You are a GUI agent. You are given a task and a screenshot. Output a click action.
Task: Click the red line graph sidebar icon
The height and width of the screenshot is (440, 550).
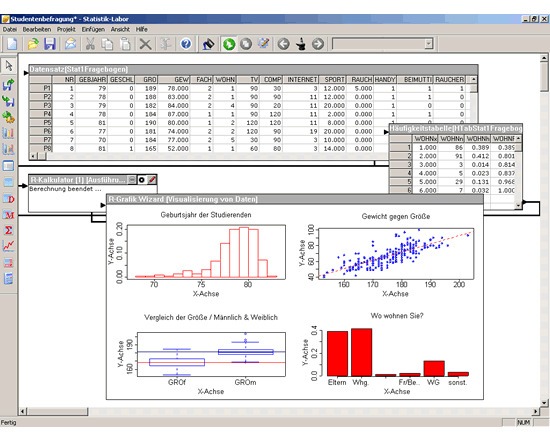pos(8,246)
